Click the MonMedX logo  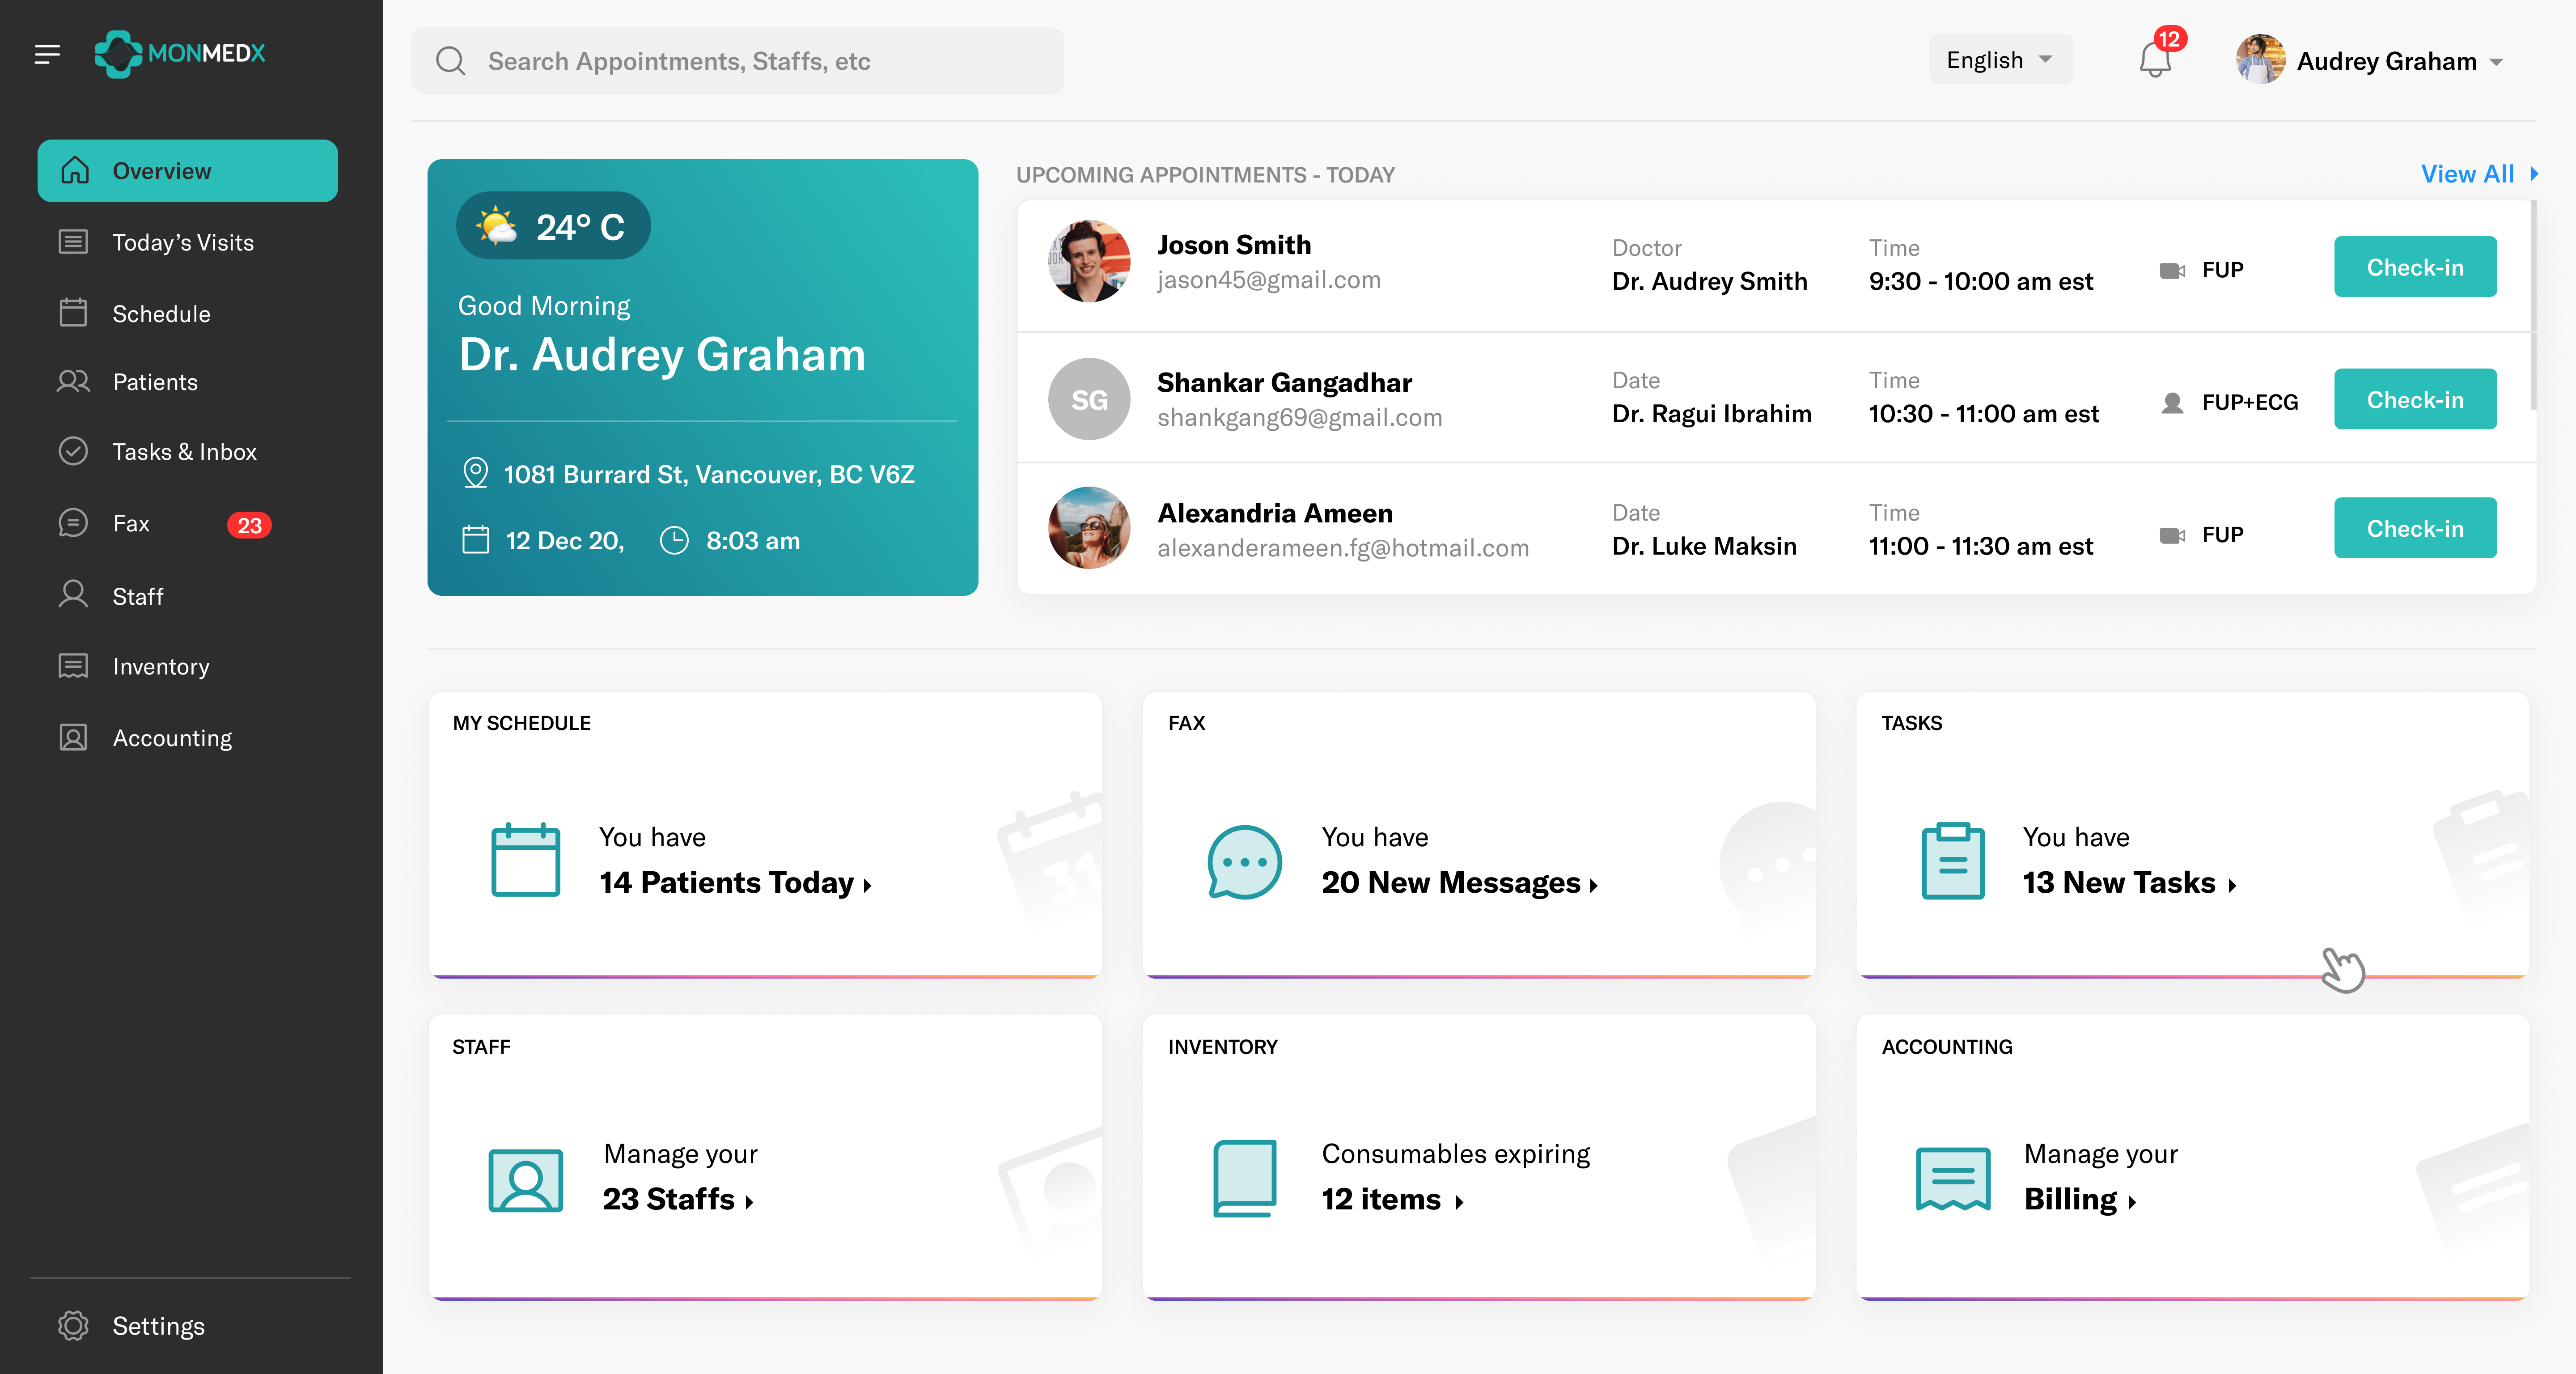(180, 54)
